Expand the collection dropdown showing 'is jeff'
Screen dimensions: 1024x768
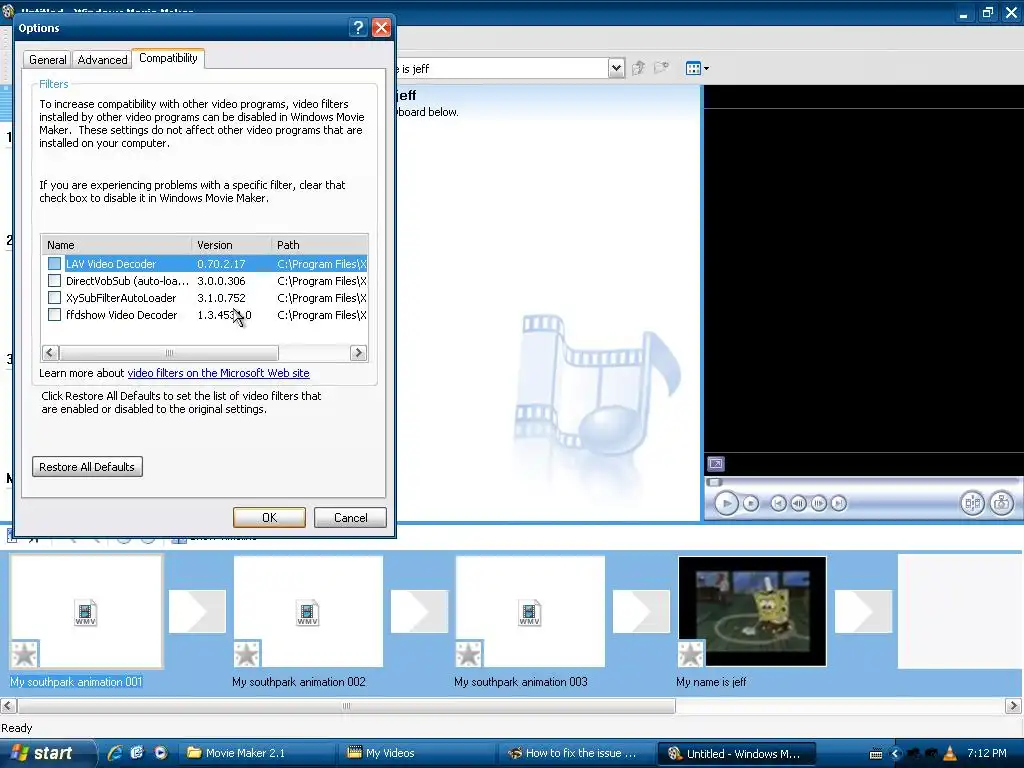[x=616, y=68]
